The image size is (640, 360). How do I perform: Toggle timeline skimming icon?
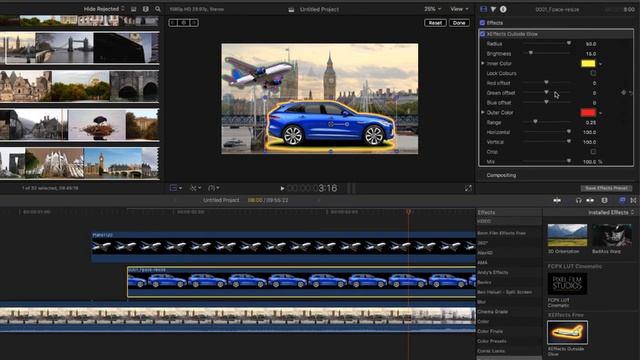click(557, 200)
